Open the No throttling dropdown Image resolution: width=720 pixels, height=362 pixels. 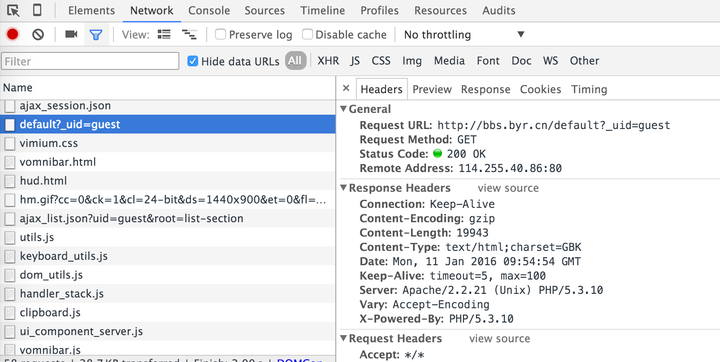point(464,34)
